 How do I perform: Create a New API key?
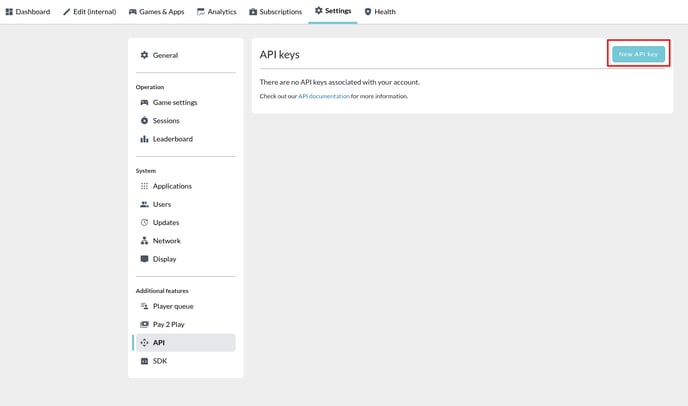coord(638,54)
